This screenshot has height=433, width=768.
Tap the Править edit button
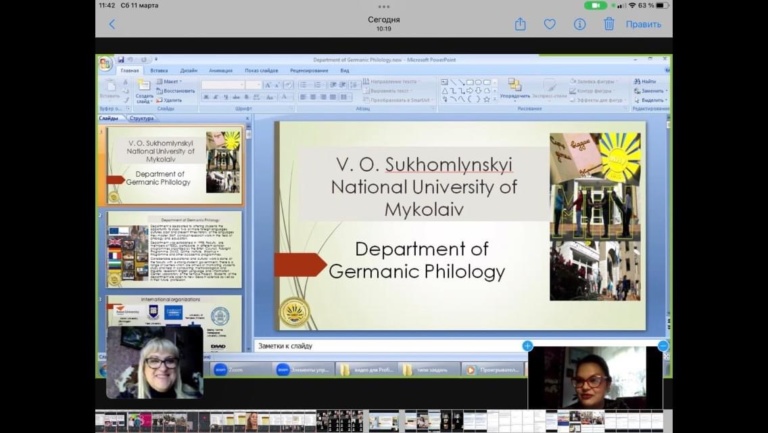coord(643,24)
